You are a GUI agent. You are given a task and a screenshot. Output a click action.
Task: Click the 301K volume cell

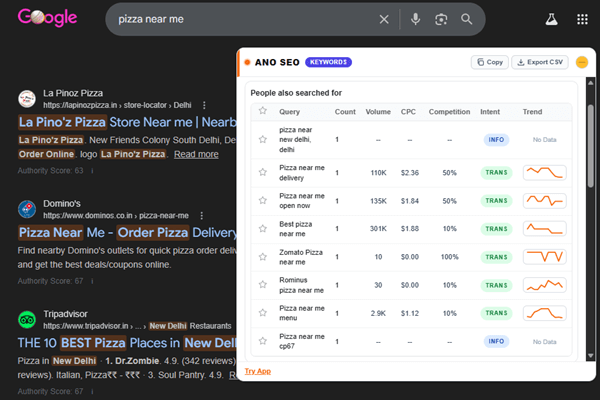pos(378,229)
